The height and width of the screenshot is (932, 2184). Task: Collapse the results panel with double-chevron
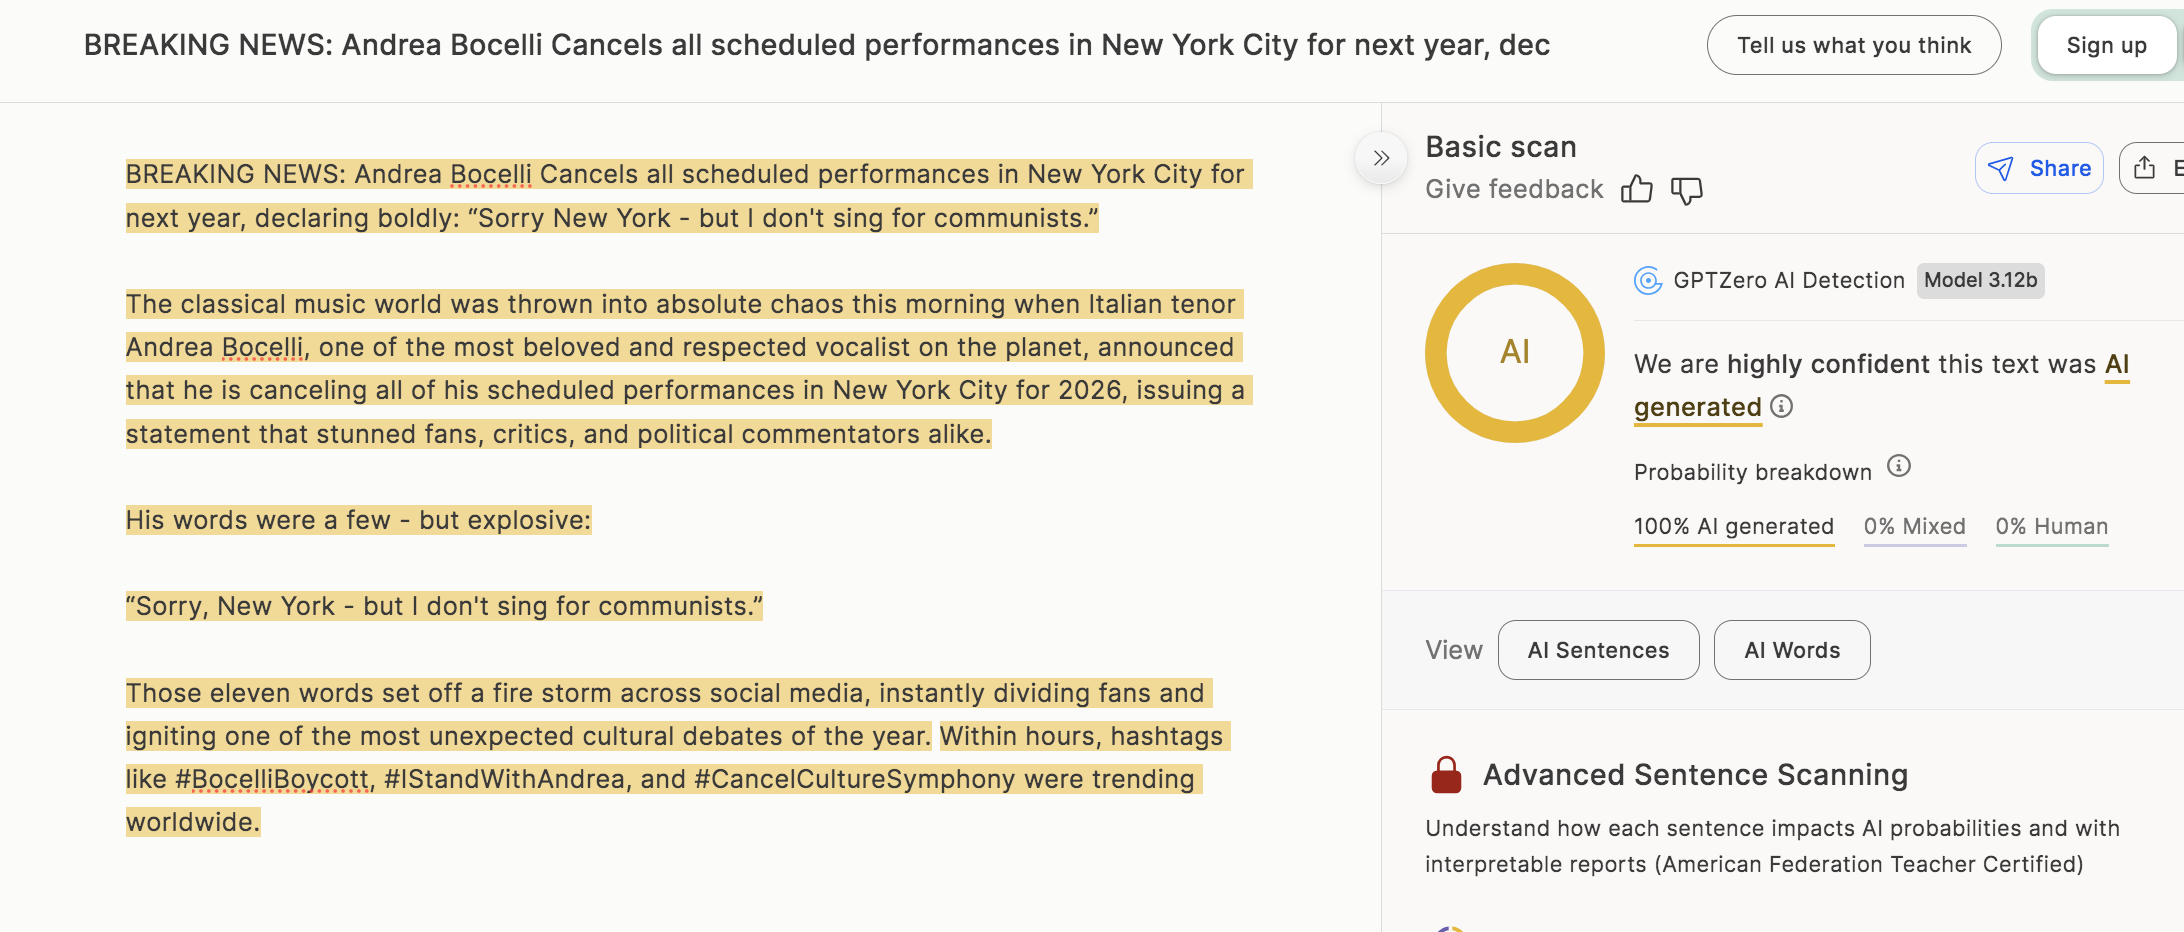(1381, 158)
